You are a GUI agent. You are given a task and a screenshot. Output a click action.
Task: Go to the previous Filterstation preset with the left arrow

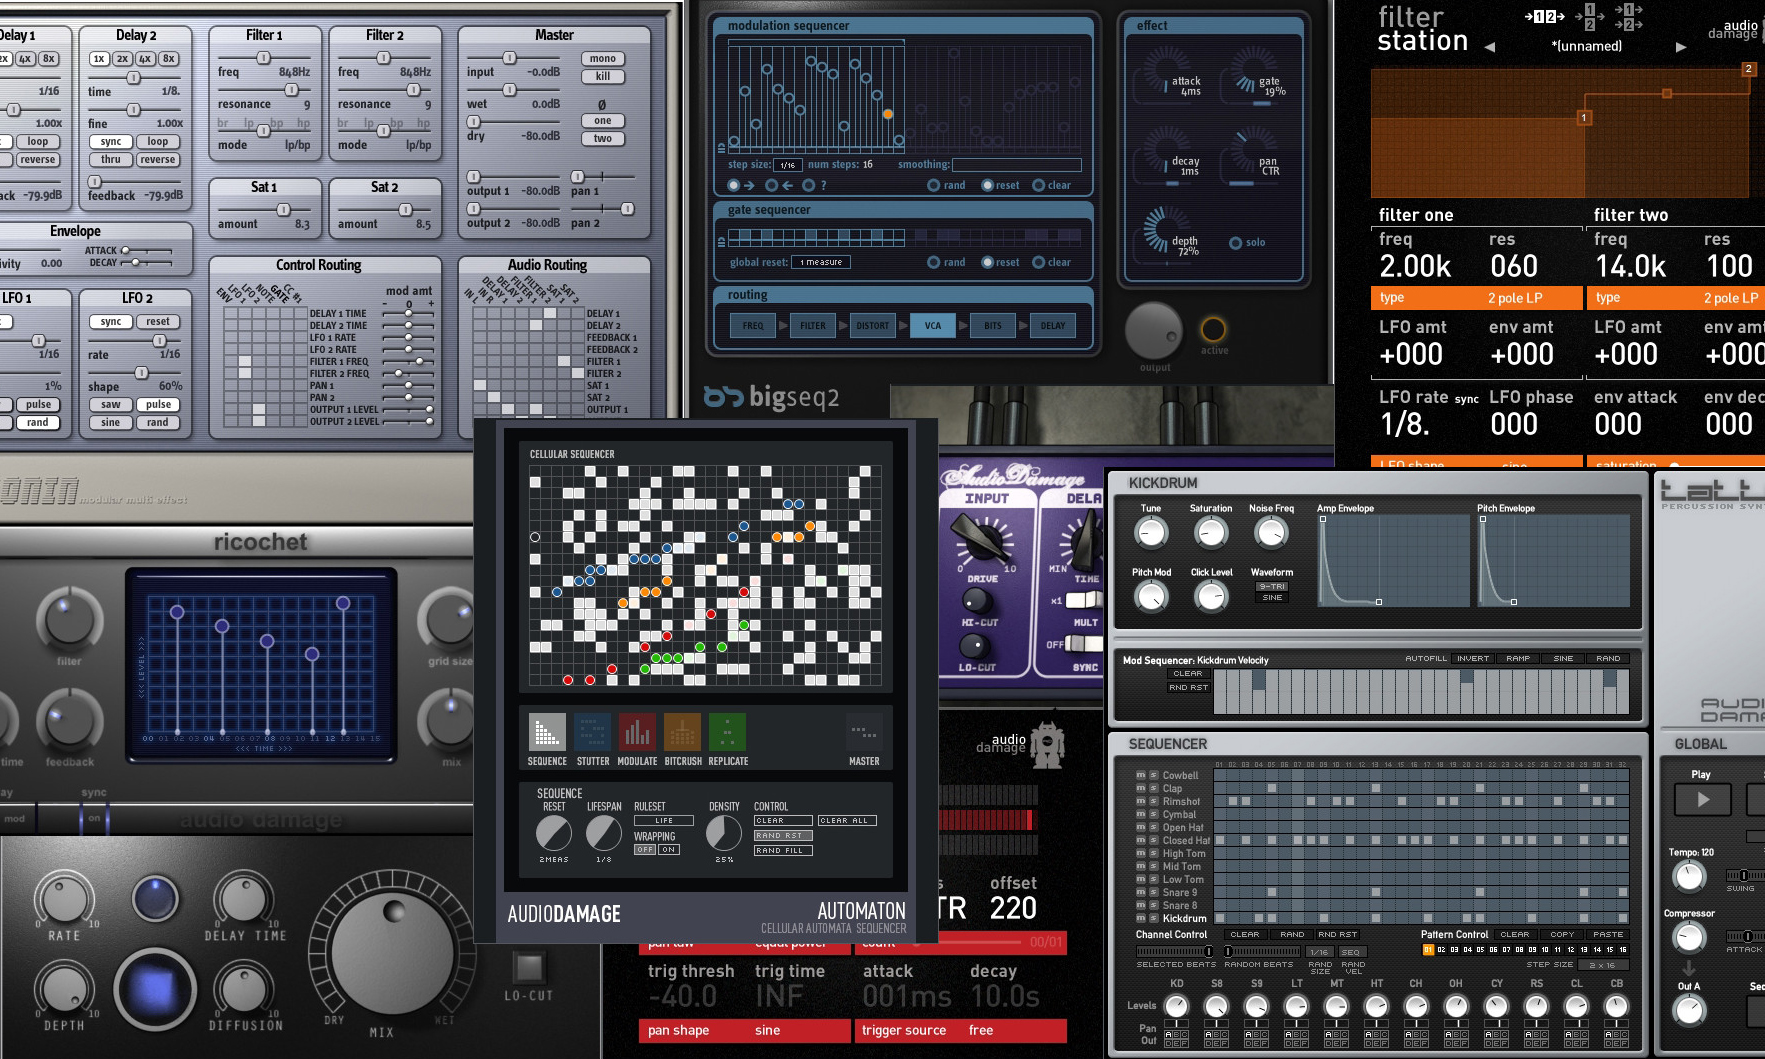pyautogui.click(x=1489, y=47)
